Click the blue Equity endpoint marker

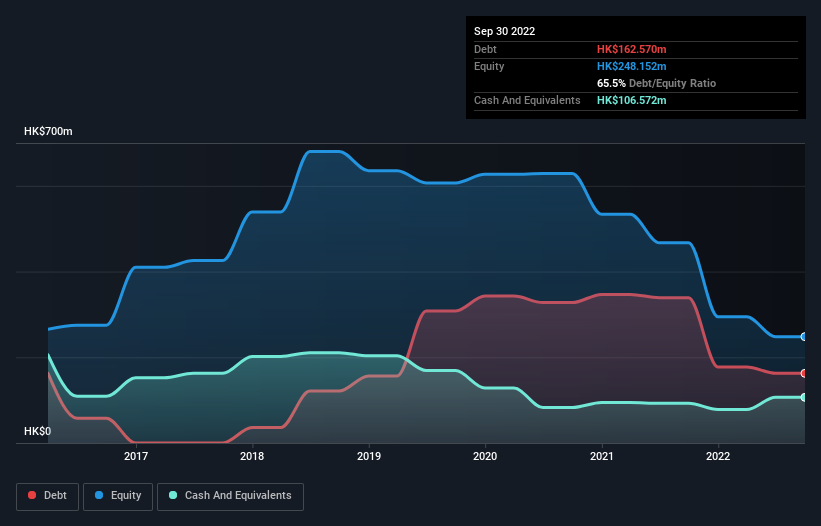(804, 337)
